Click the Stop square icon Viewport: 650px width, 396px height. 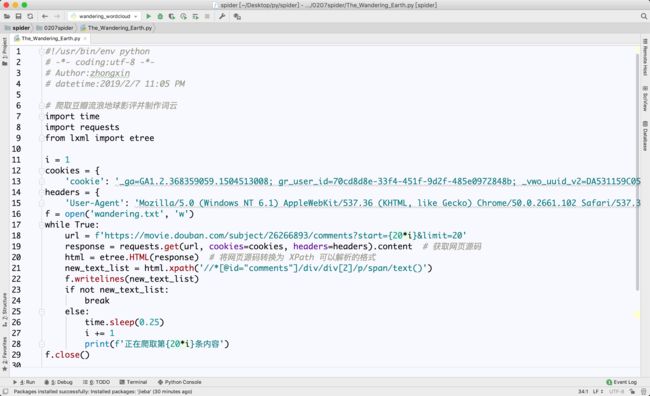click(207, 16)
